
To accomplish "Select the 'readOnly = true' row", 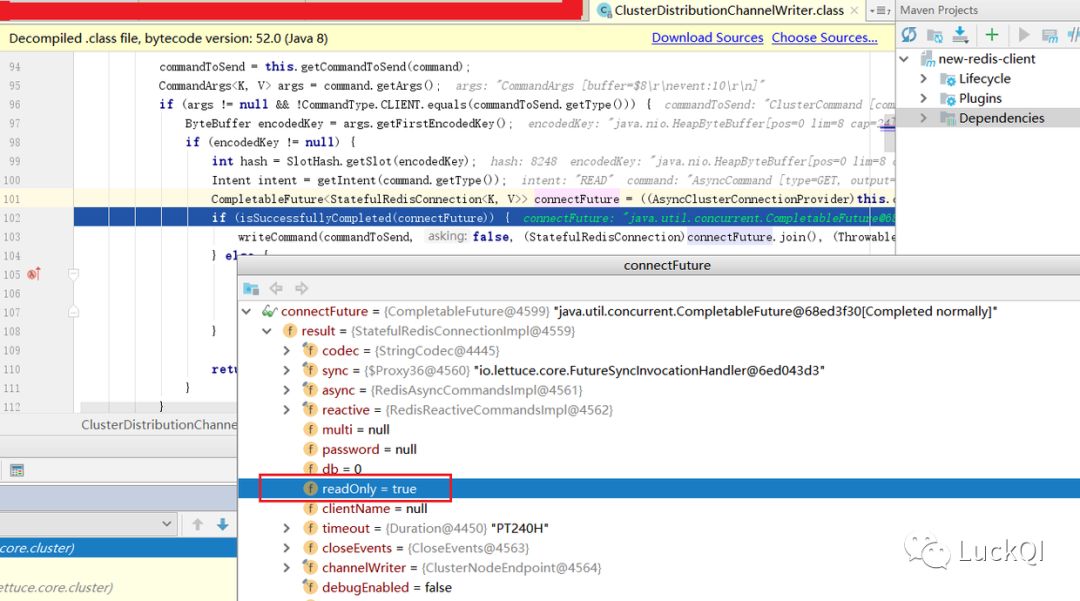I will [658, 489].
